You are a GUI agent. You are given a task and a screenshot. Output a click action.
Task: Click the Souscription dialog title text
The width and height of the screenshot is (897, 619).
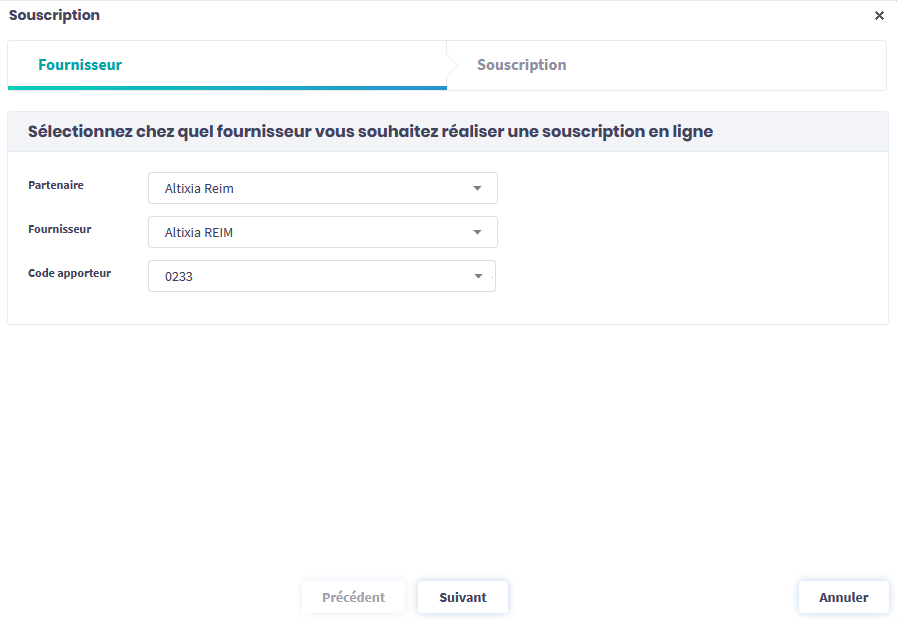[54, 16]
